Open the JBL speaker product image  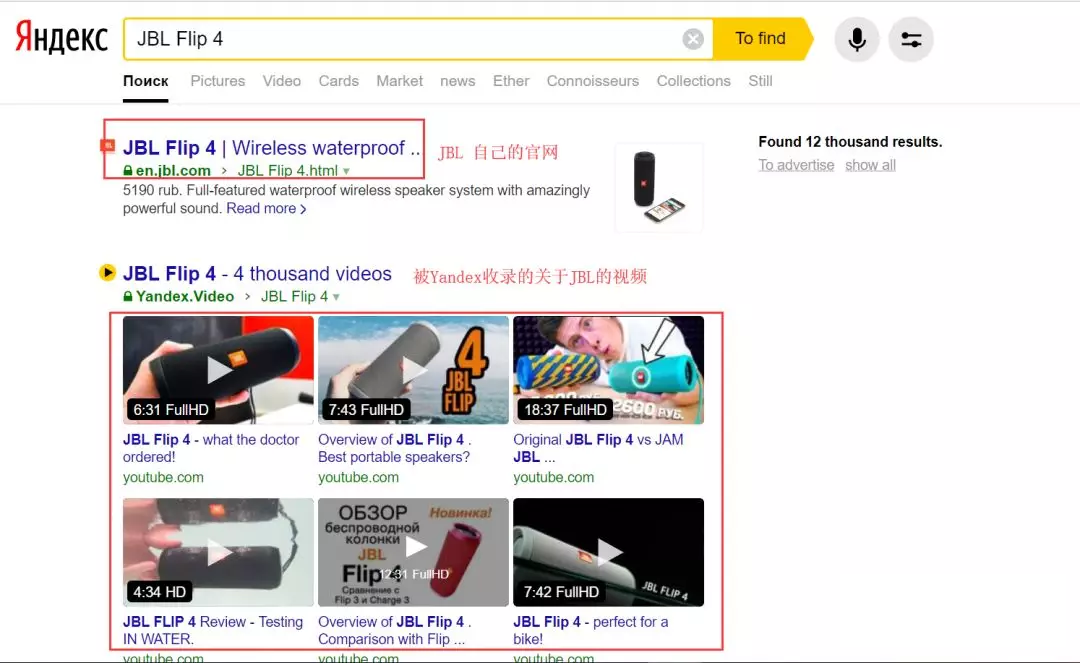click(x=658, y=187)
